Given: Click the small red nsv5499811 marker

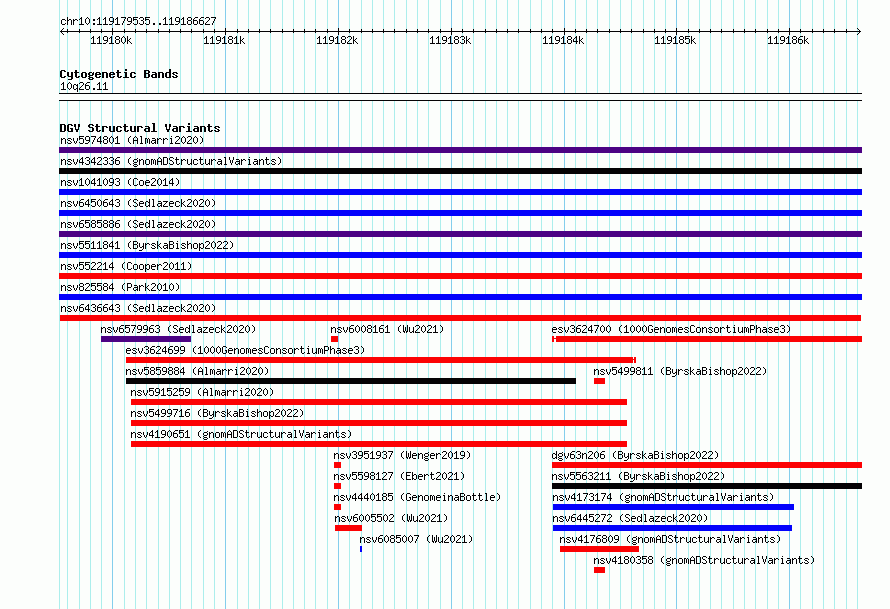Looking at the screenshot, I should click(x=599, y=381).
